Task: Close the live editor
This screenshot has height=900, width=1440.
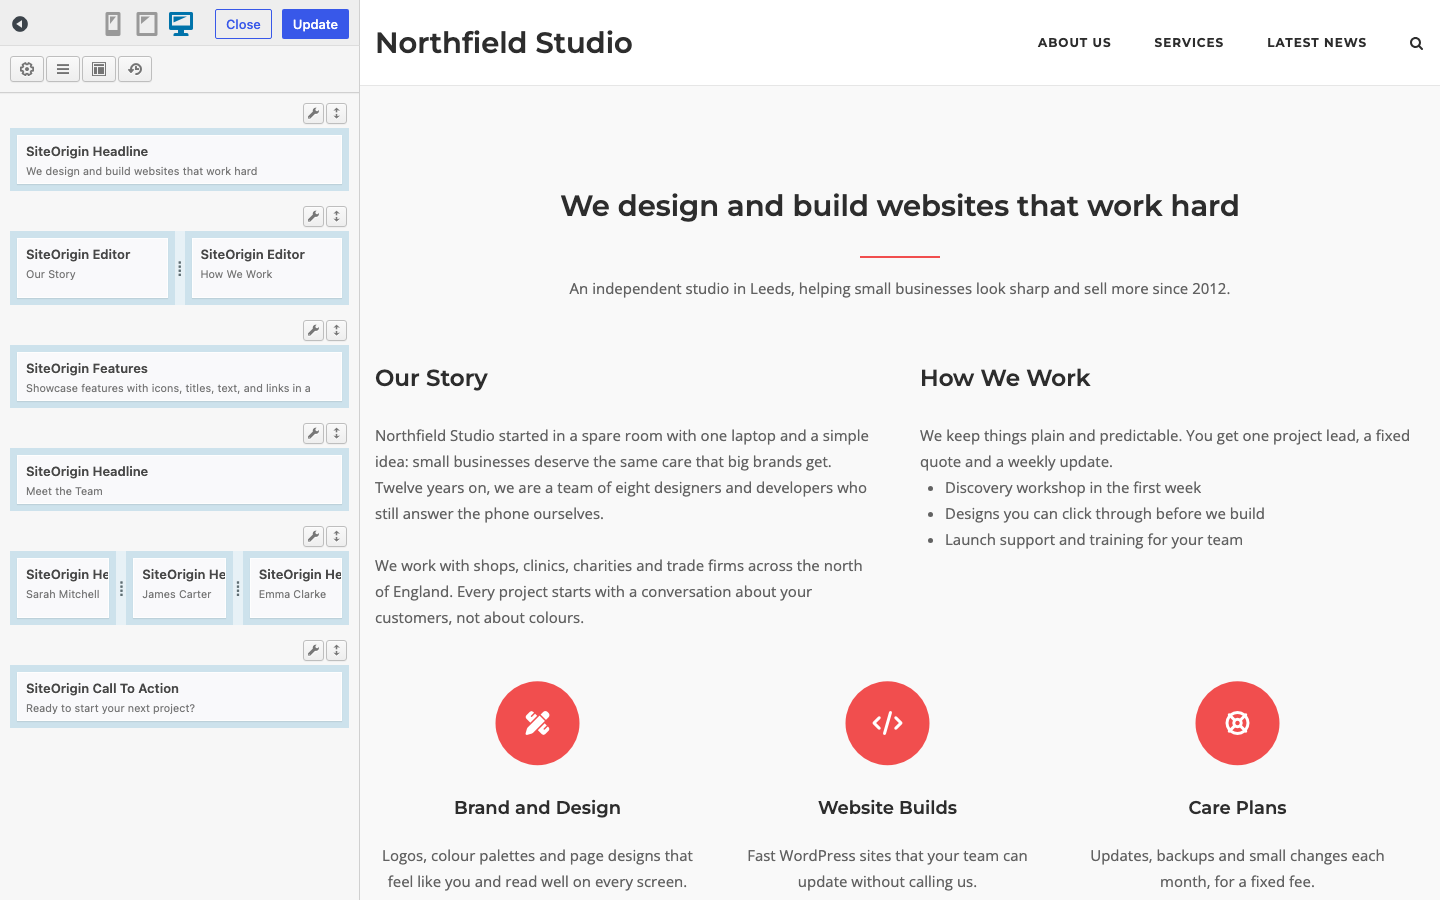Action: (x=243, y=24)
